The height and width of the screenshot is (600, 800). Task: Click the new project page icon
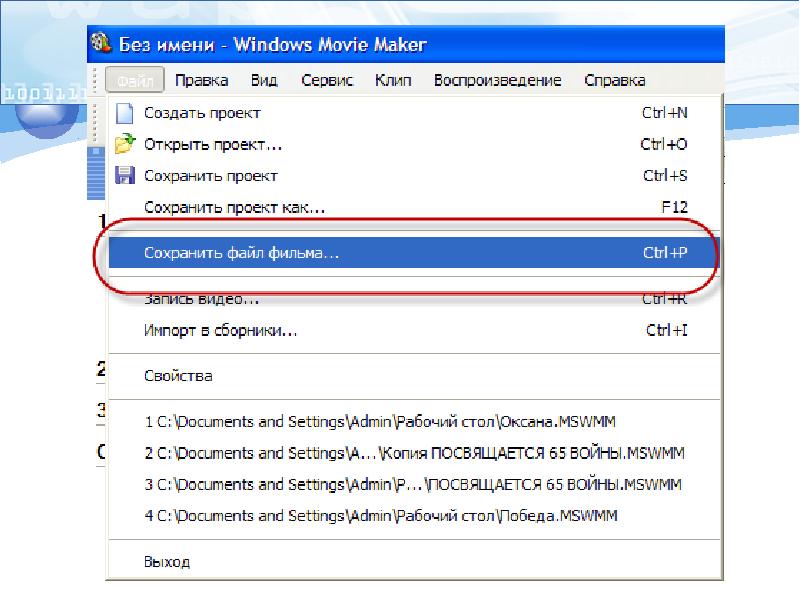[x=125, y=113]
